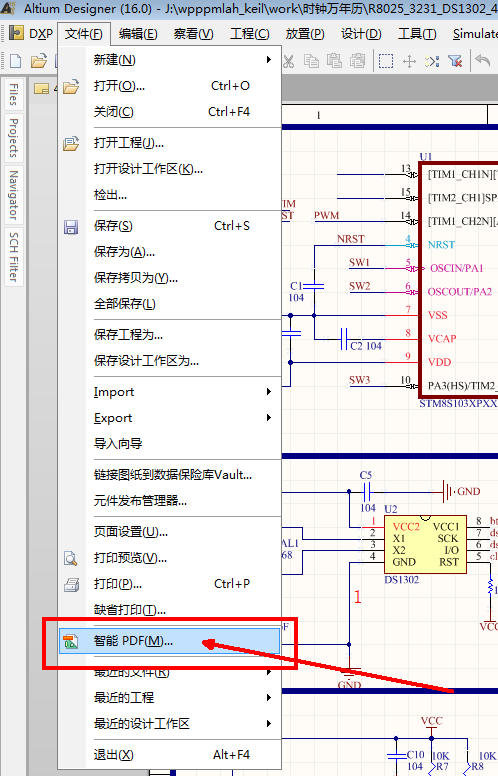Click the folder icon beside Open menu entry
The width and height of the screenshot is (498, 776).
71,87
